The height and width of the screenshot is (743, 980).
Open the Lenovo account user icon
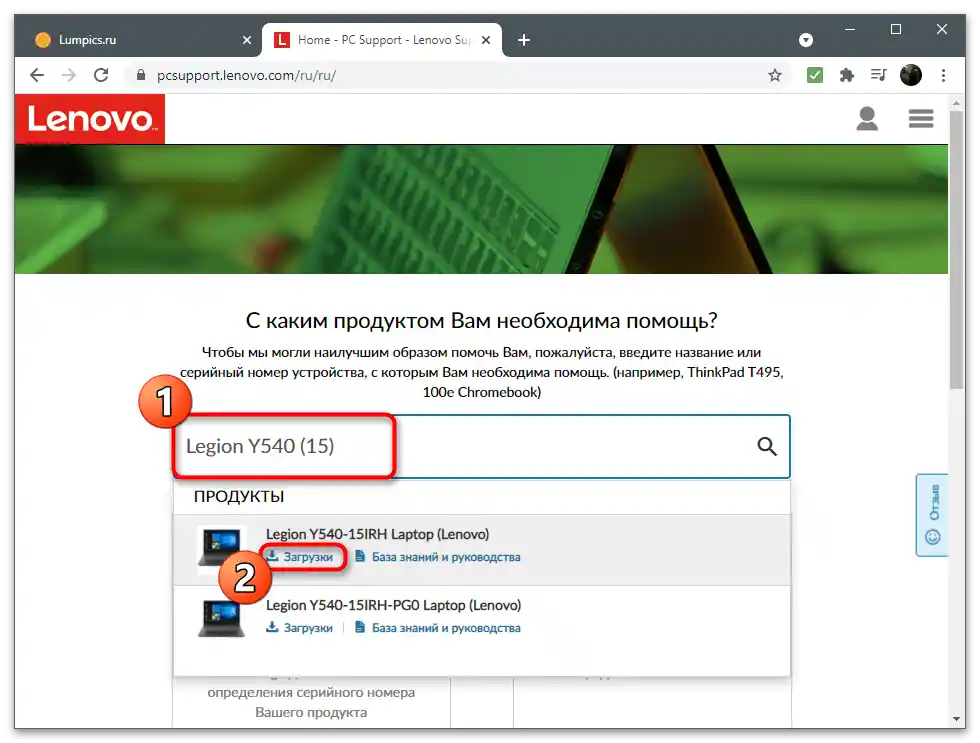pos(867,118)
